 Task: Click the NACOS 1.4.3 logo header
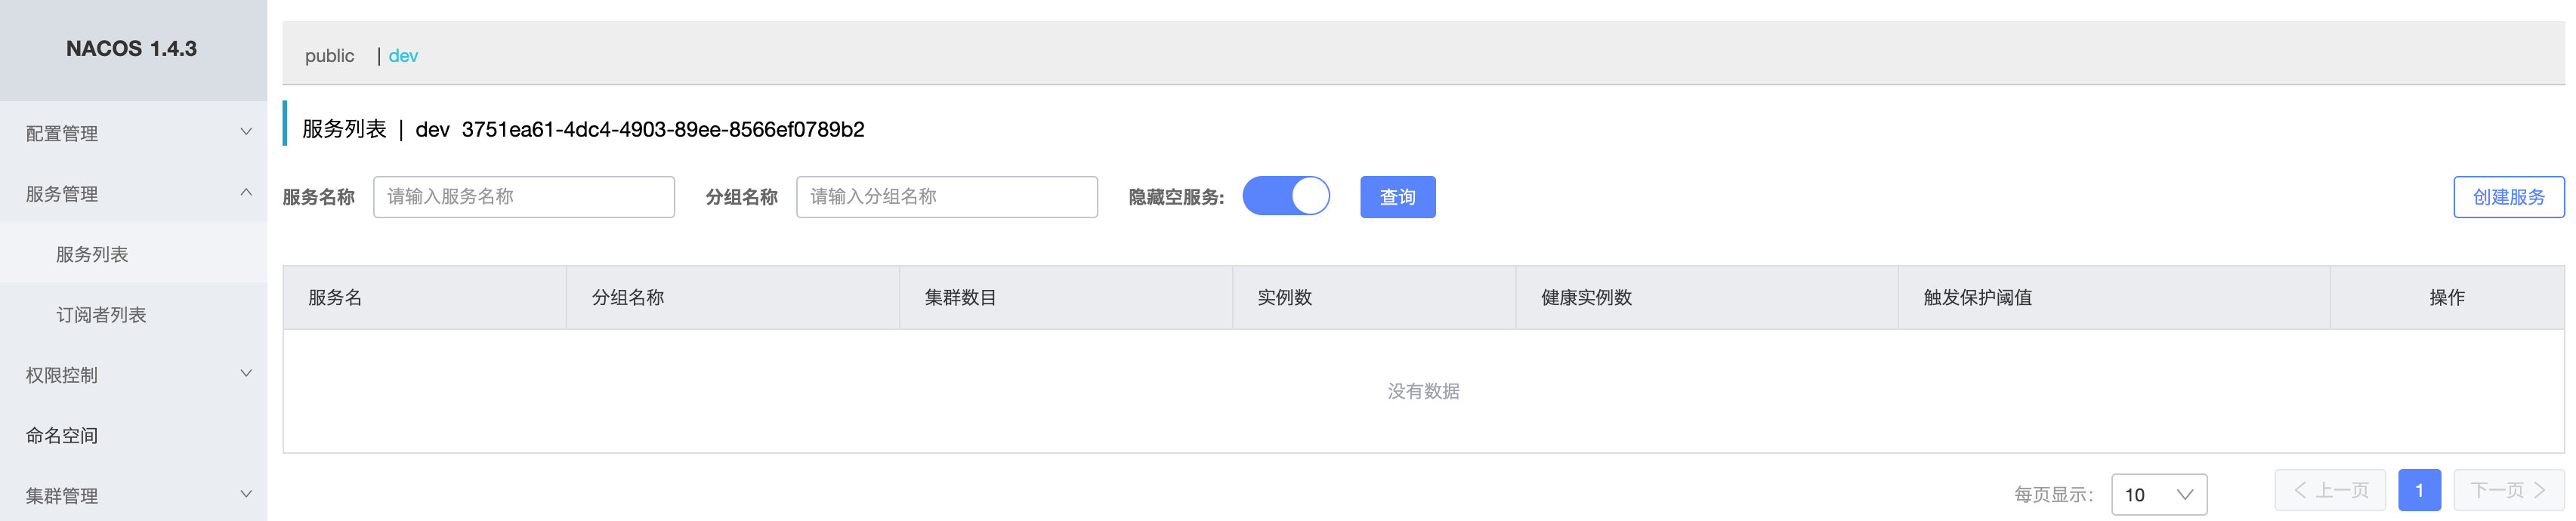(x=132, y=49)
